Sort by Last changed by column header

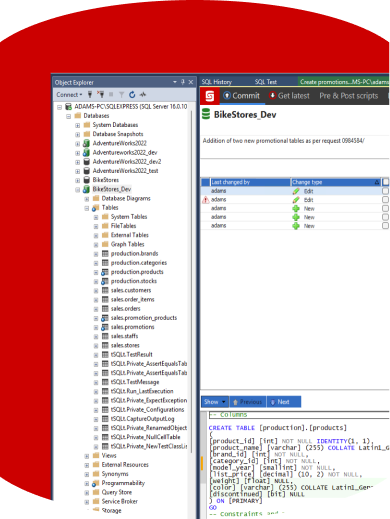(x=250, y=182)
